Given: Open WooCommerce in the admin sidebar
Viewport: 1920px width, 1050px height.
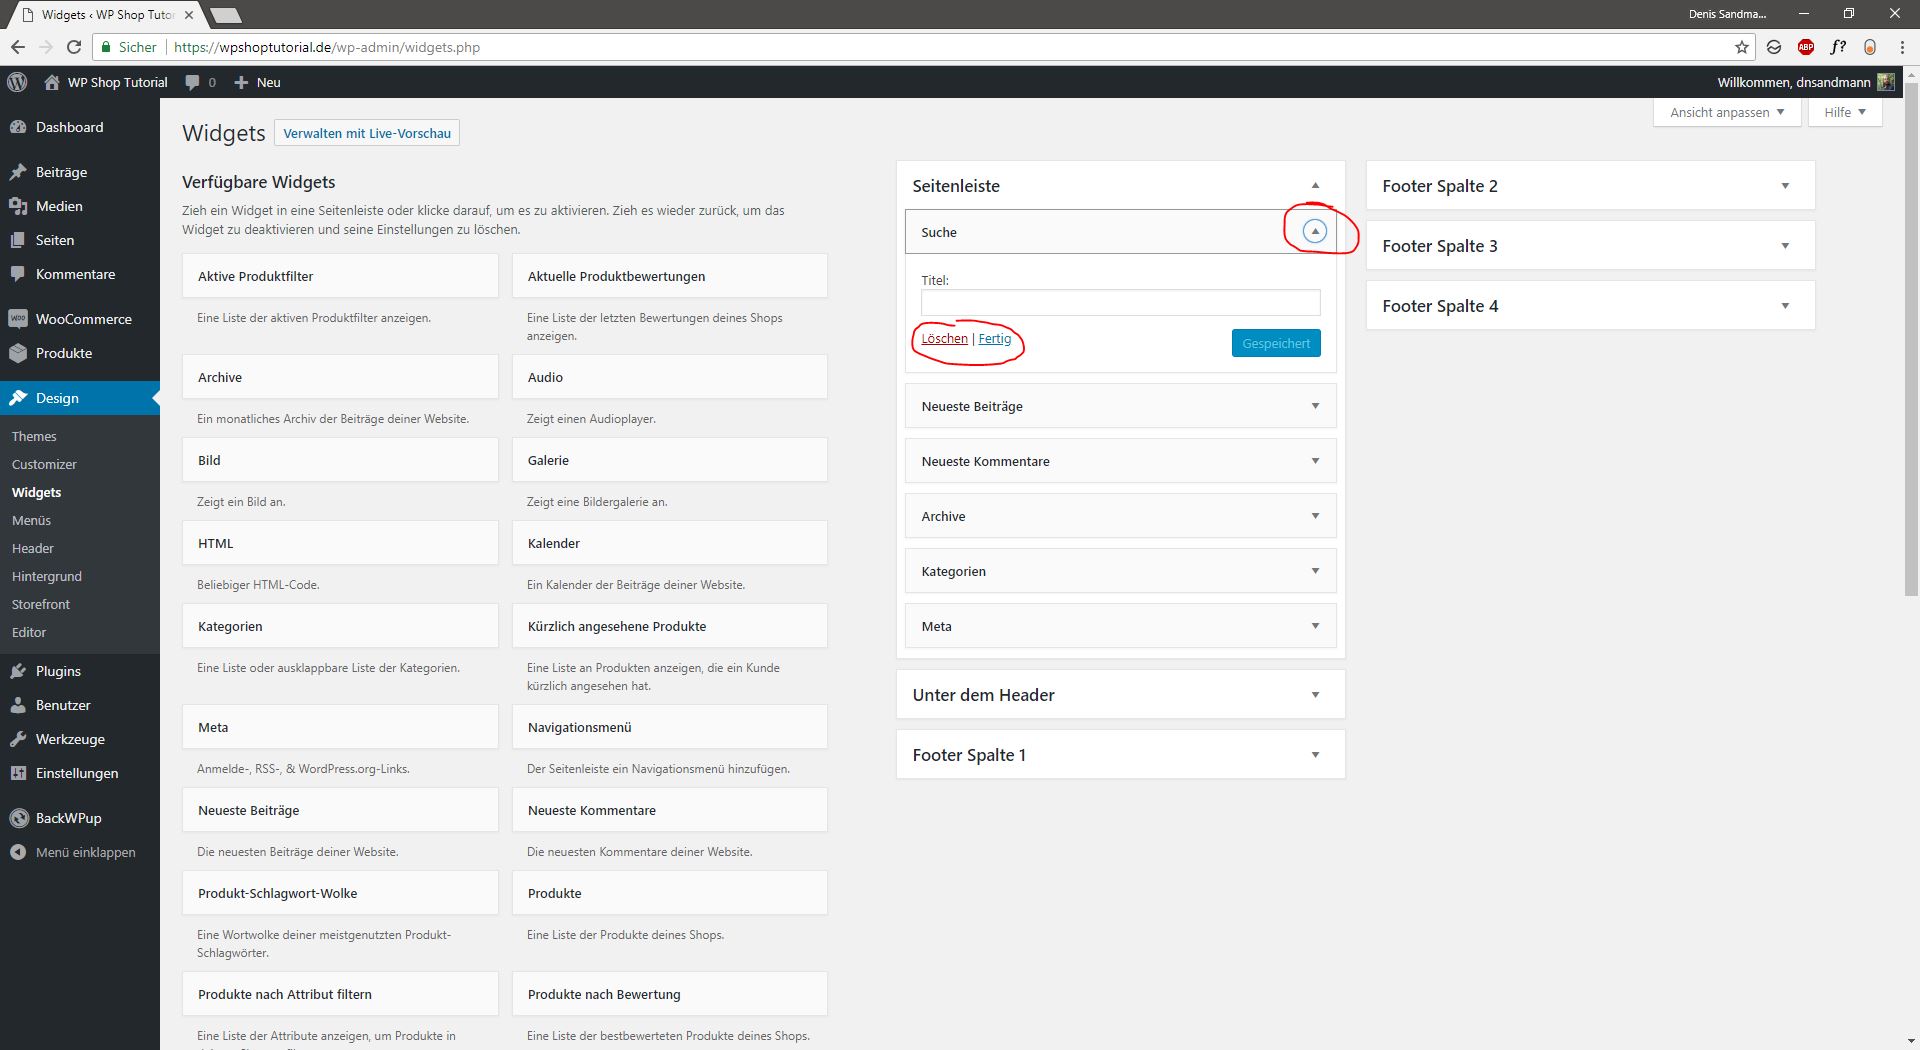Looking at the screenshot, I should pos(83,319).
